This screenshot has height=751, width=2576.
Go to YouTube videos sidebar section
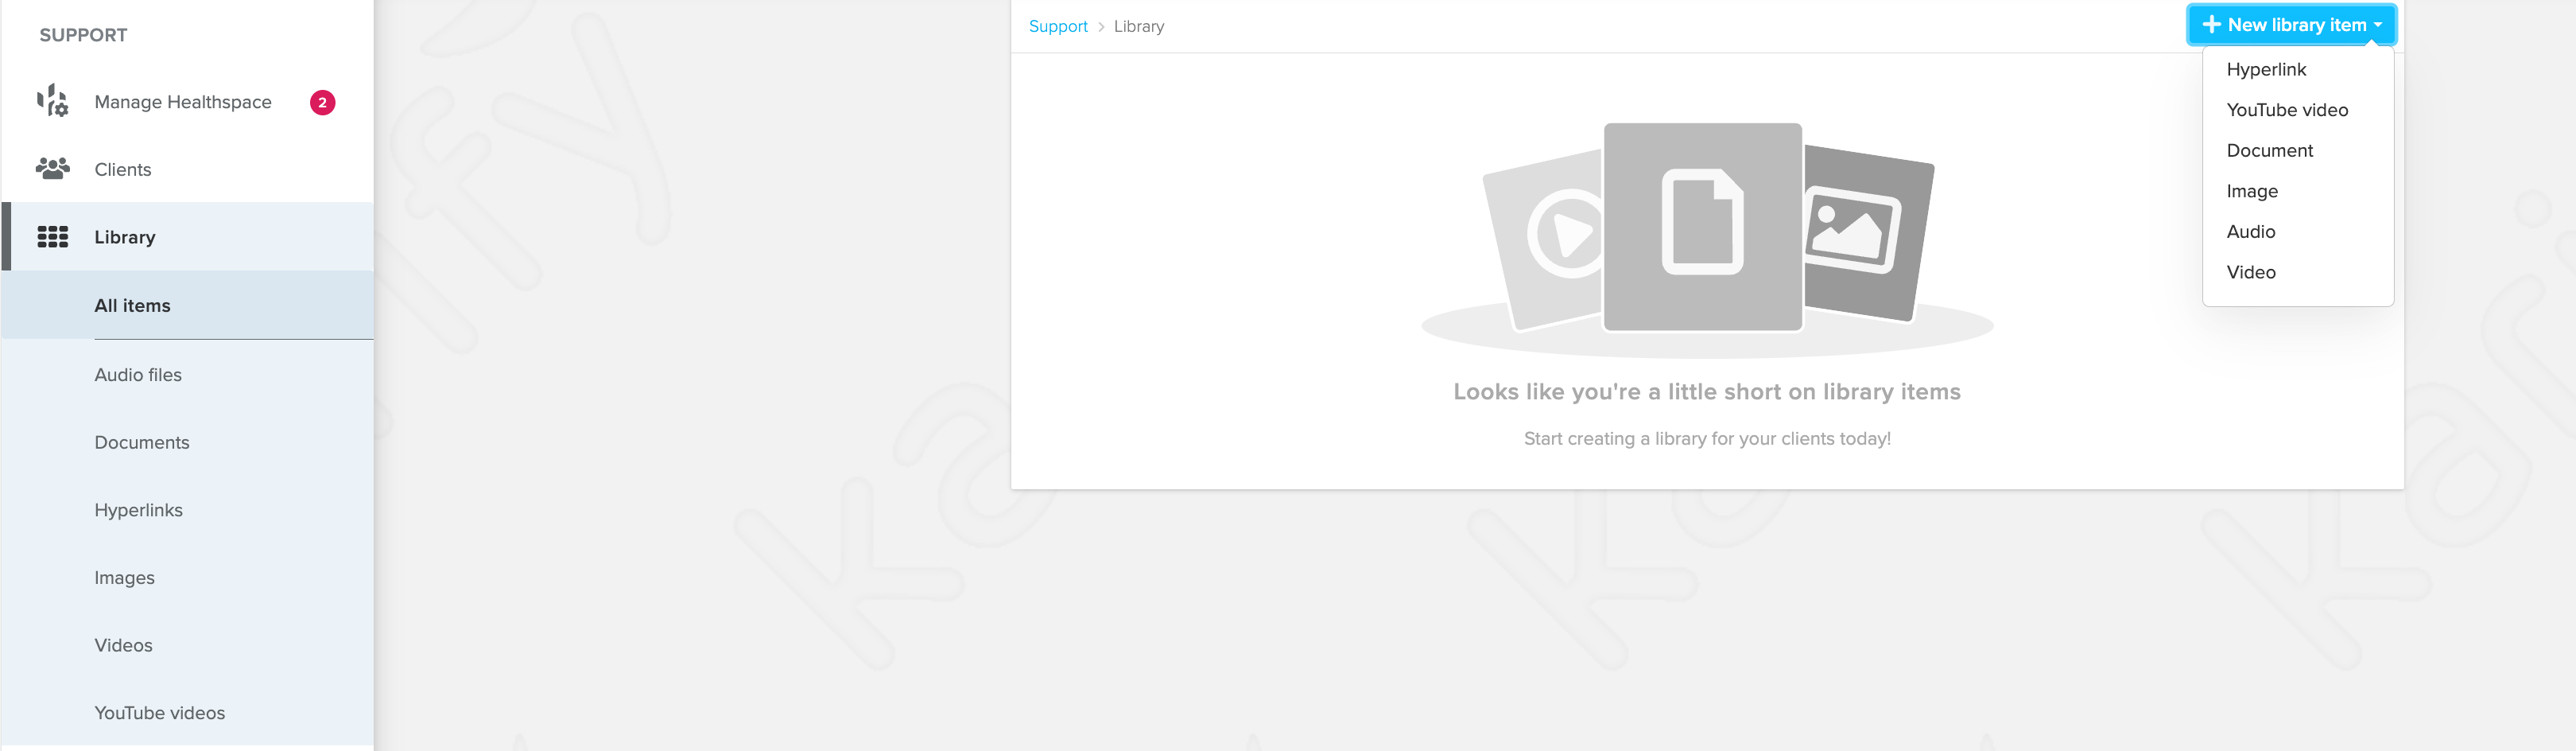pos(159,712)
